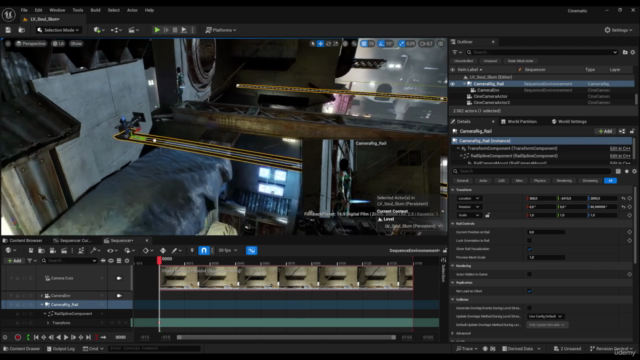Image resolution: width=640 pixels, height=360 pixels.
Task: Toggle Actor Hidden In Game checkbox
Action: (529, 274)
